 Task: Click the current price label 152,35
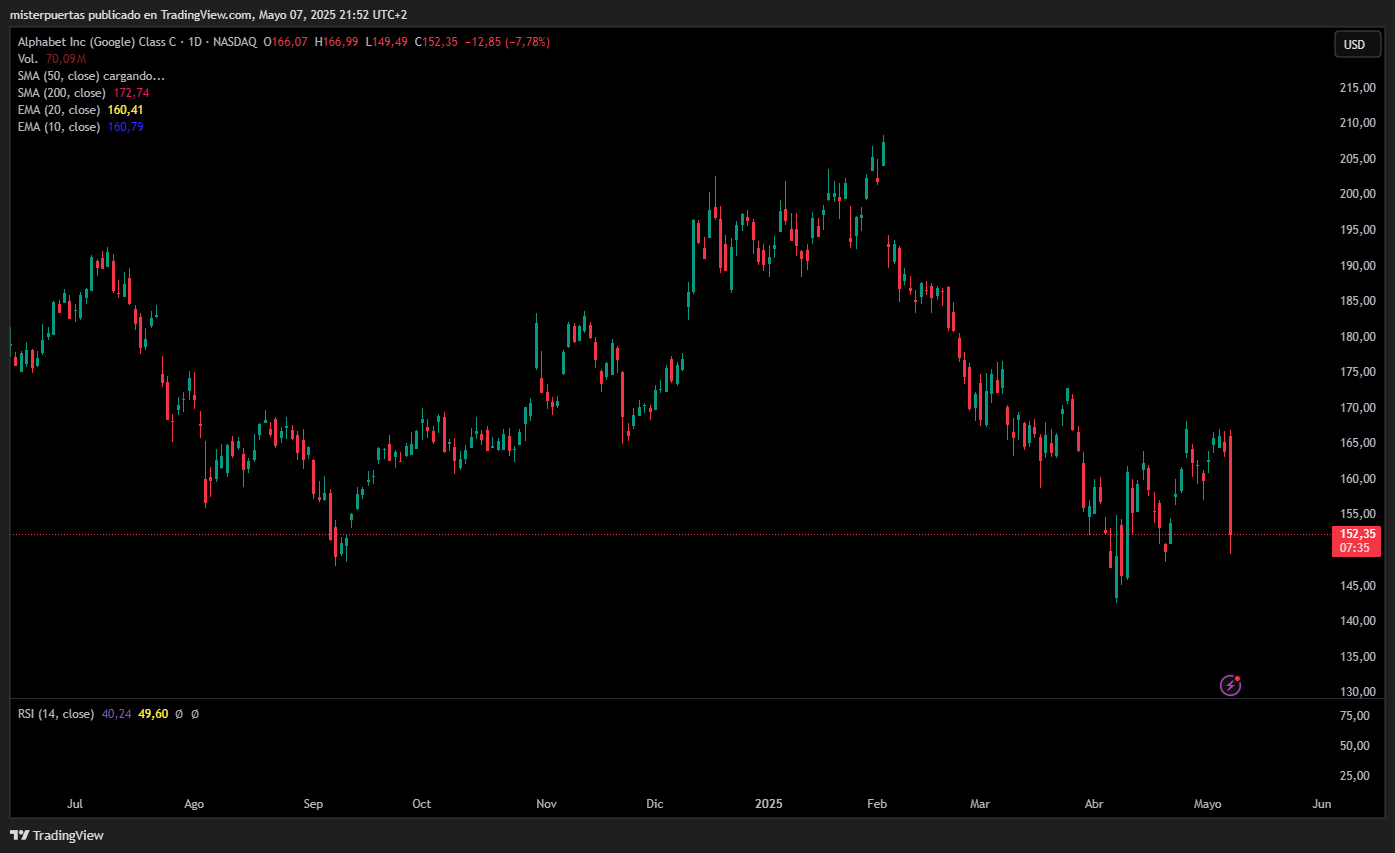click(1355, 534)
